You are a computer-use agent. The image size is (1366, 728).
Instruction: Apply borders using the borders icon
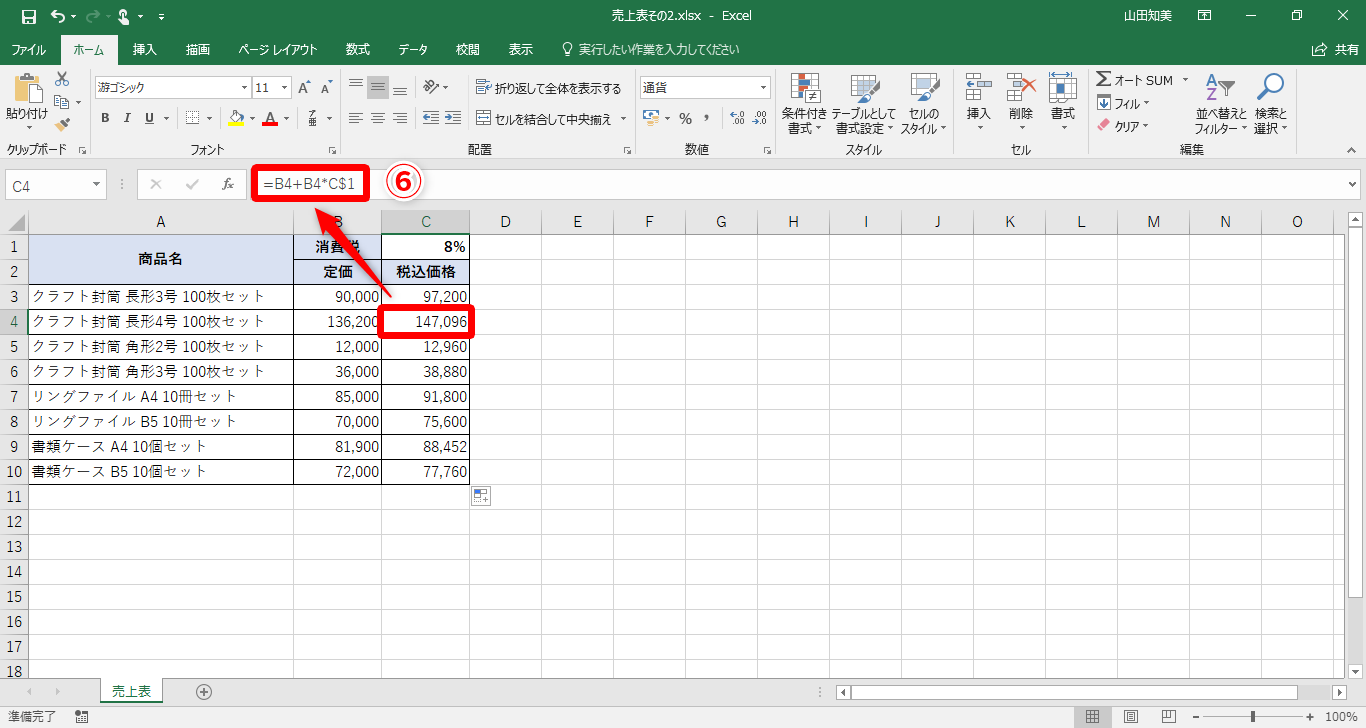(193, 118)
